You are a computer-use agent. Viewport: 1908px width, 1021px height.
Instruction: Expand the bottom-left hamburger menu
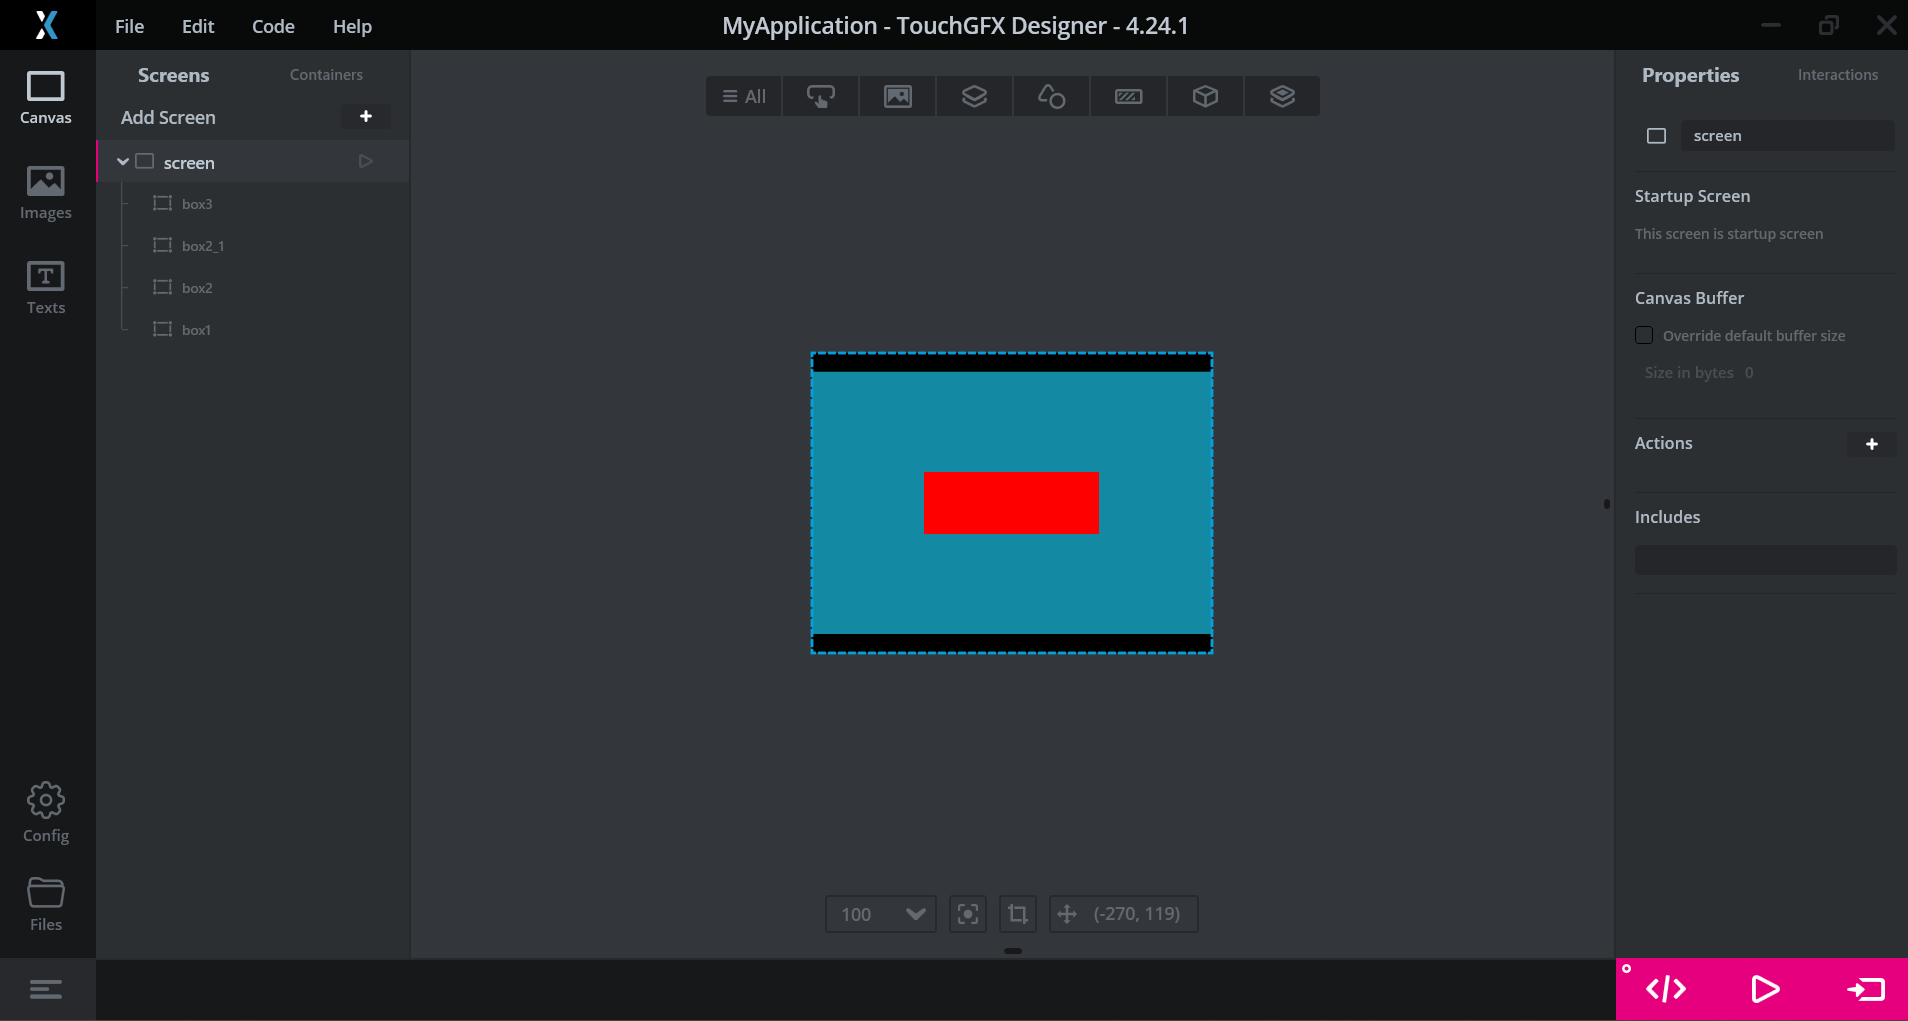point(46,989)
